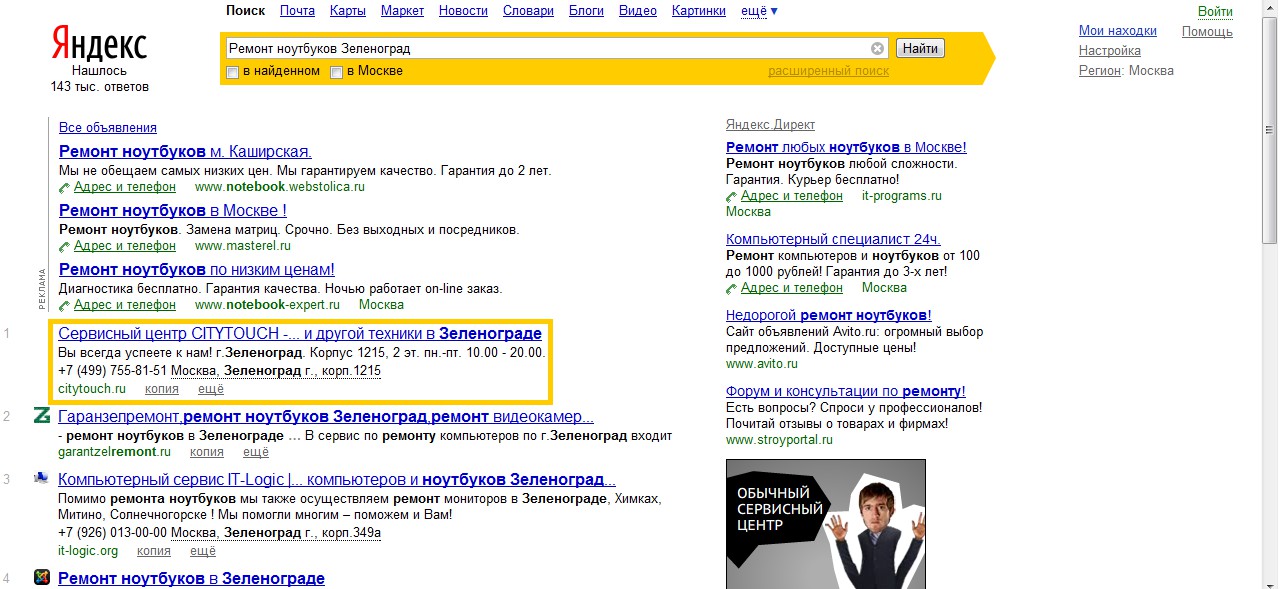Viewport: 1280px width, 589px height.
Task: Click the phone icon under the it-programs.ru ad
Action: (732, 197)
